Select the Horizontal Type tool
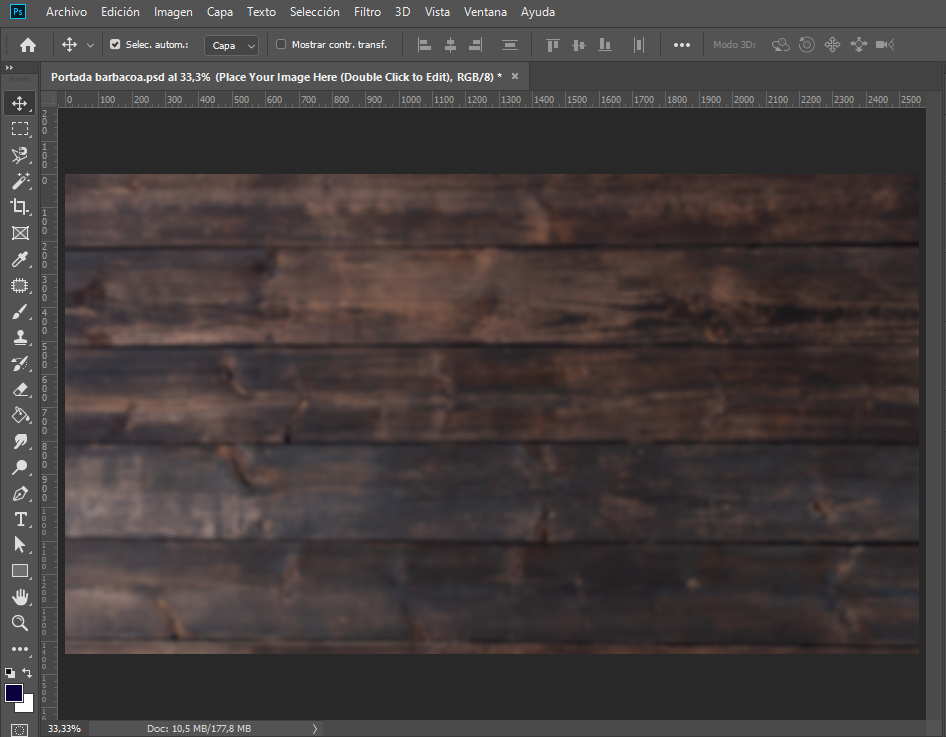The width and height of the screenshot is (946, 737). (19, 519)
